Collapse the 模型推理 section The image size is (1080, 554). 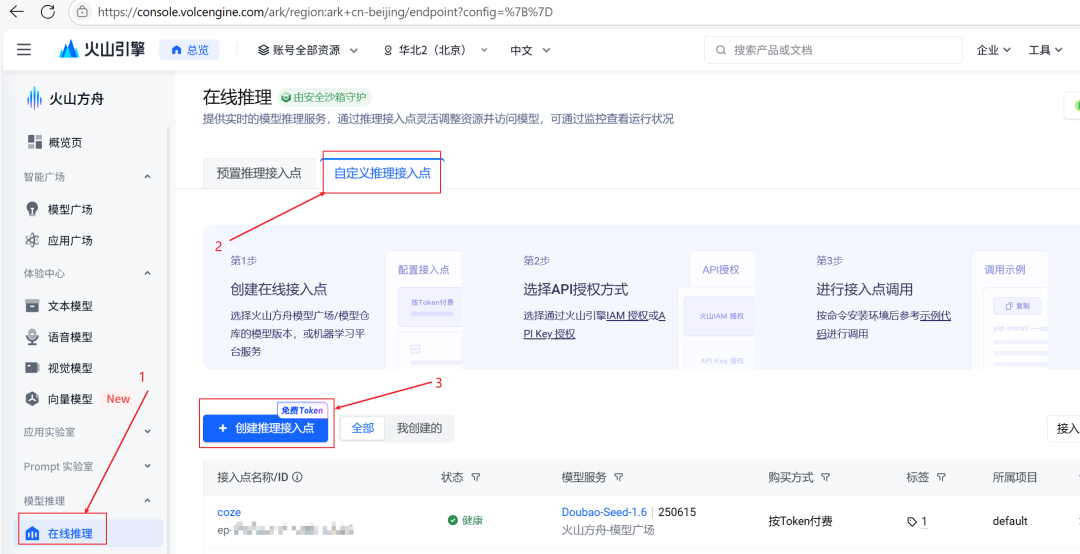coord(147,501)
